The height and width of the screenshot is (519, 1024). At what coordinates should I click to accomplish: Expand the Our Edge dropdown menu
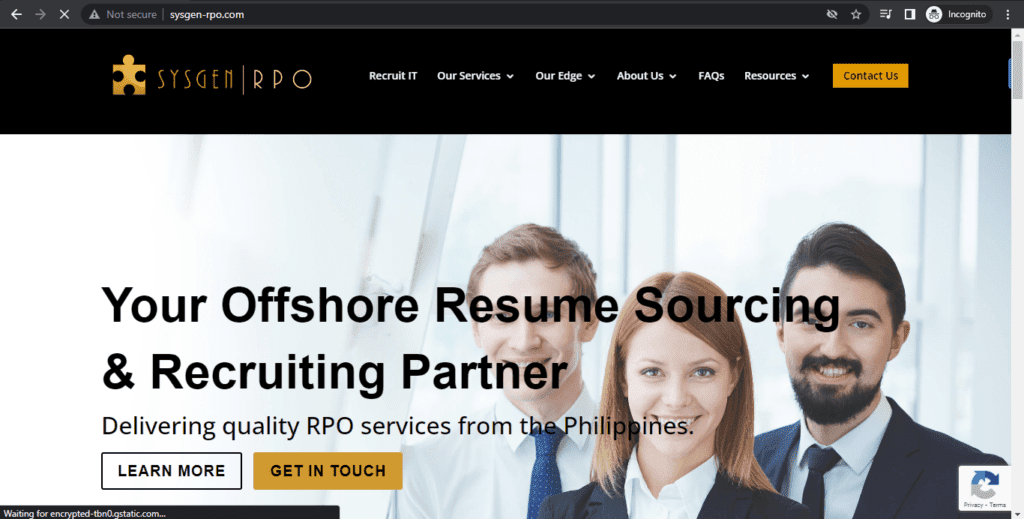[566, 76]
